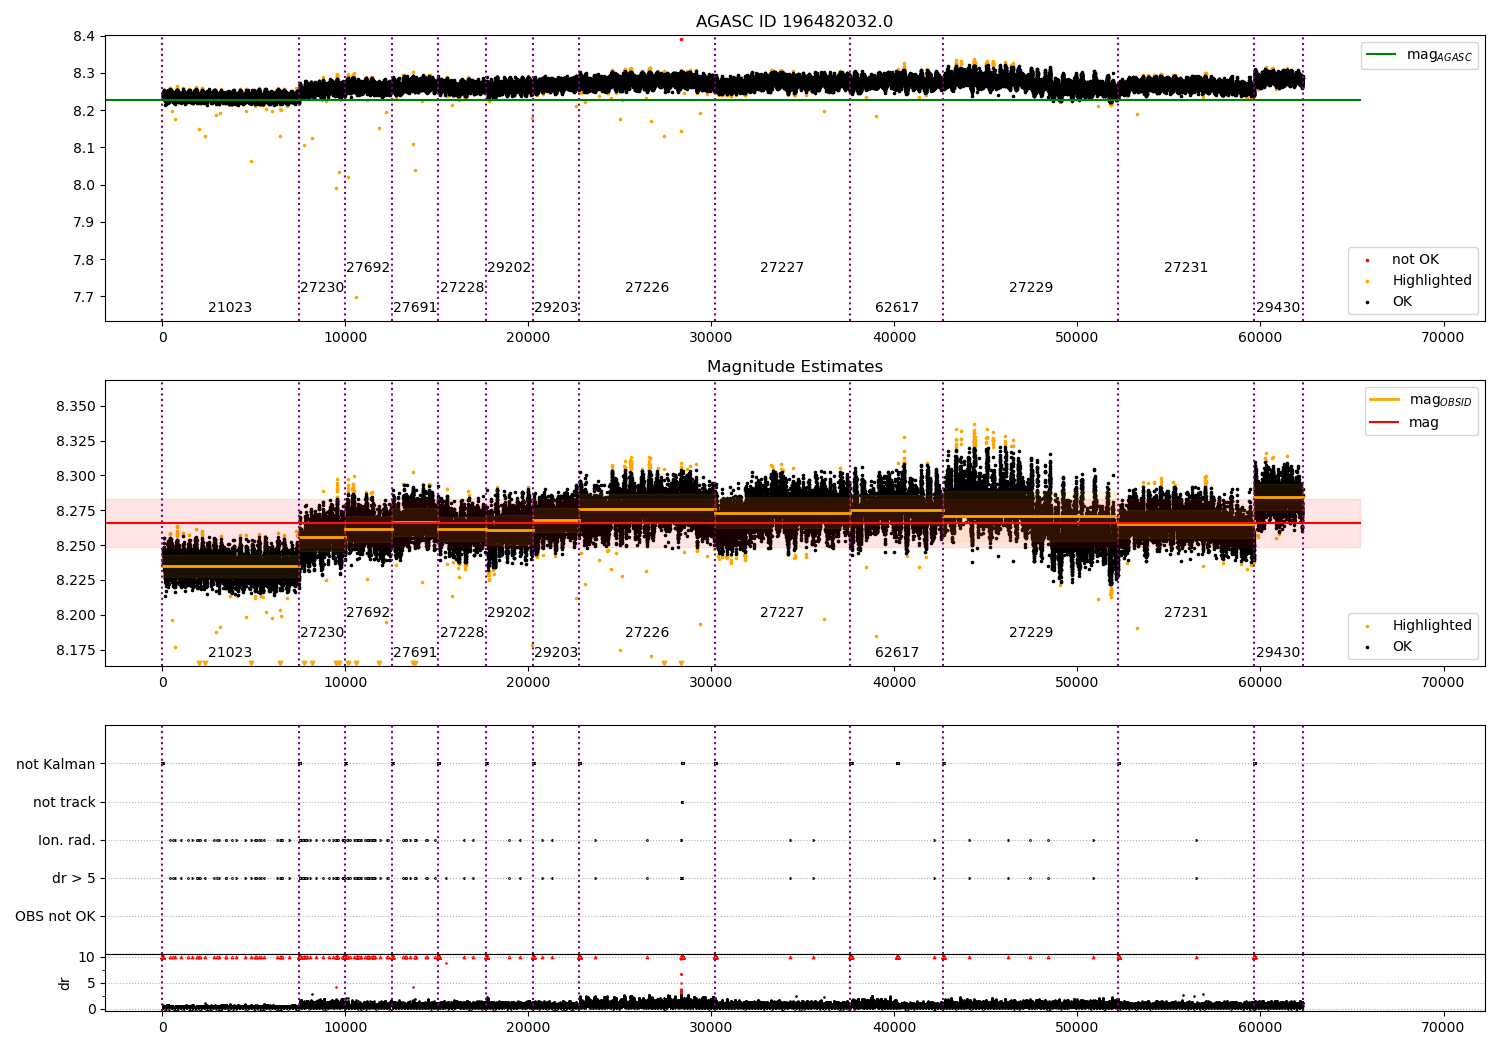Click OBSID label 27692 in the top panel
The image size is (1500, 1050).
tap(368, 268)
